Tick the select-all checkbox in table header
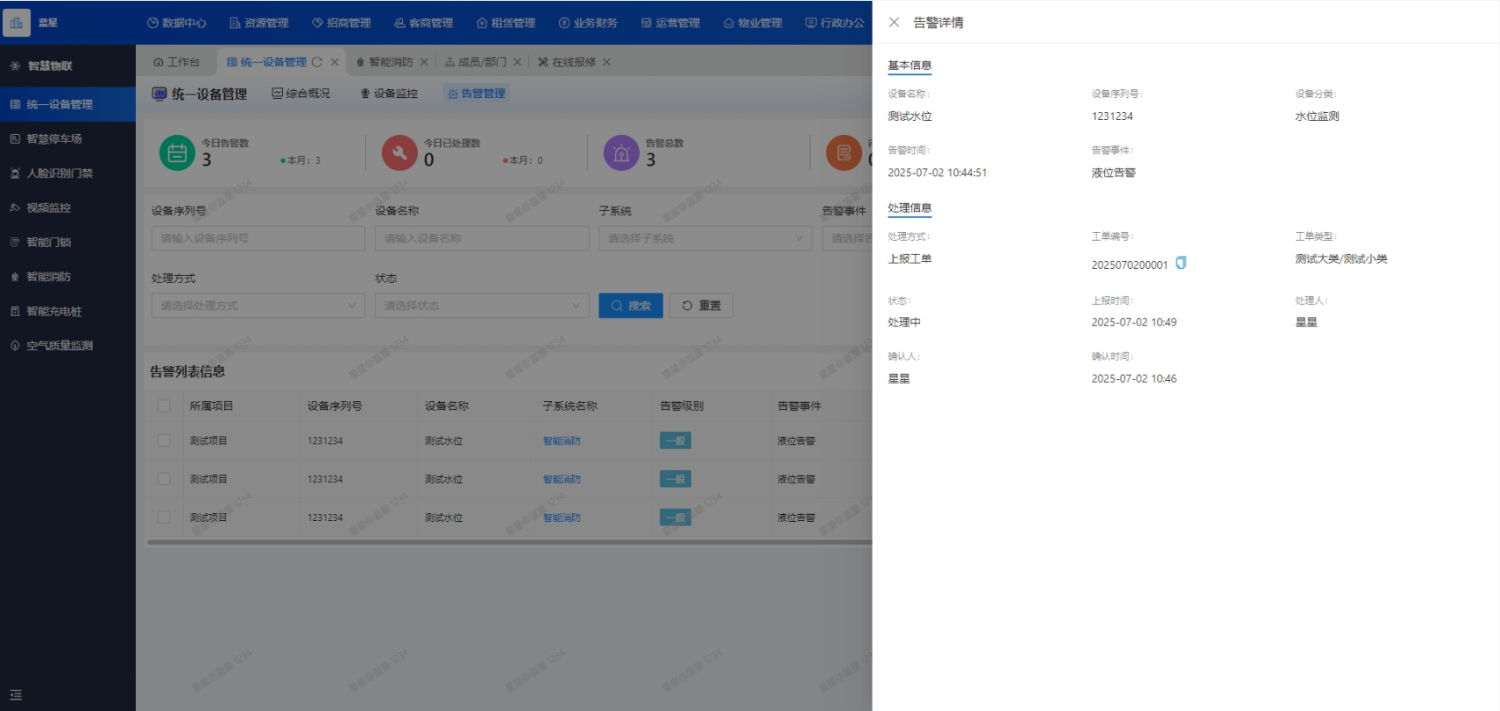Image resolution: width=1500 pixels, height=711 pixels. [x=164, y=406]
